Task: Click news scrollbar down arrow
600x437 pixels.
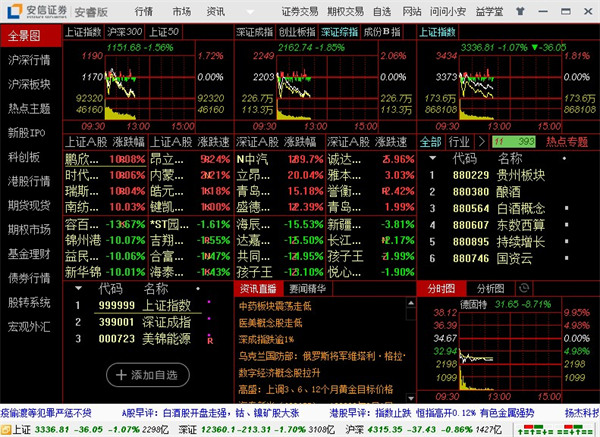Action: [x=411, y=398]
